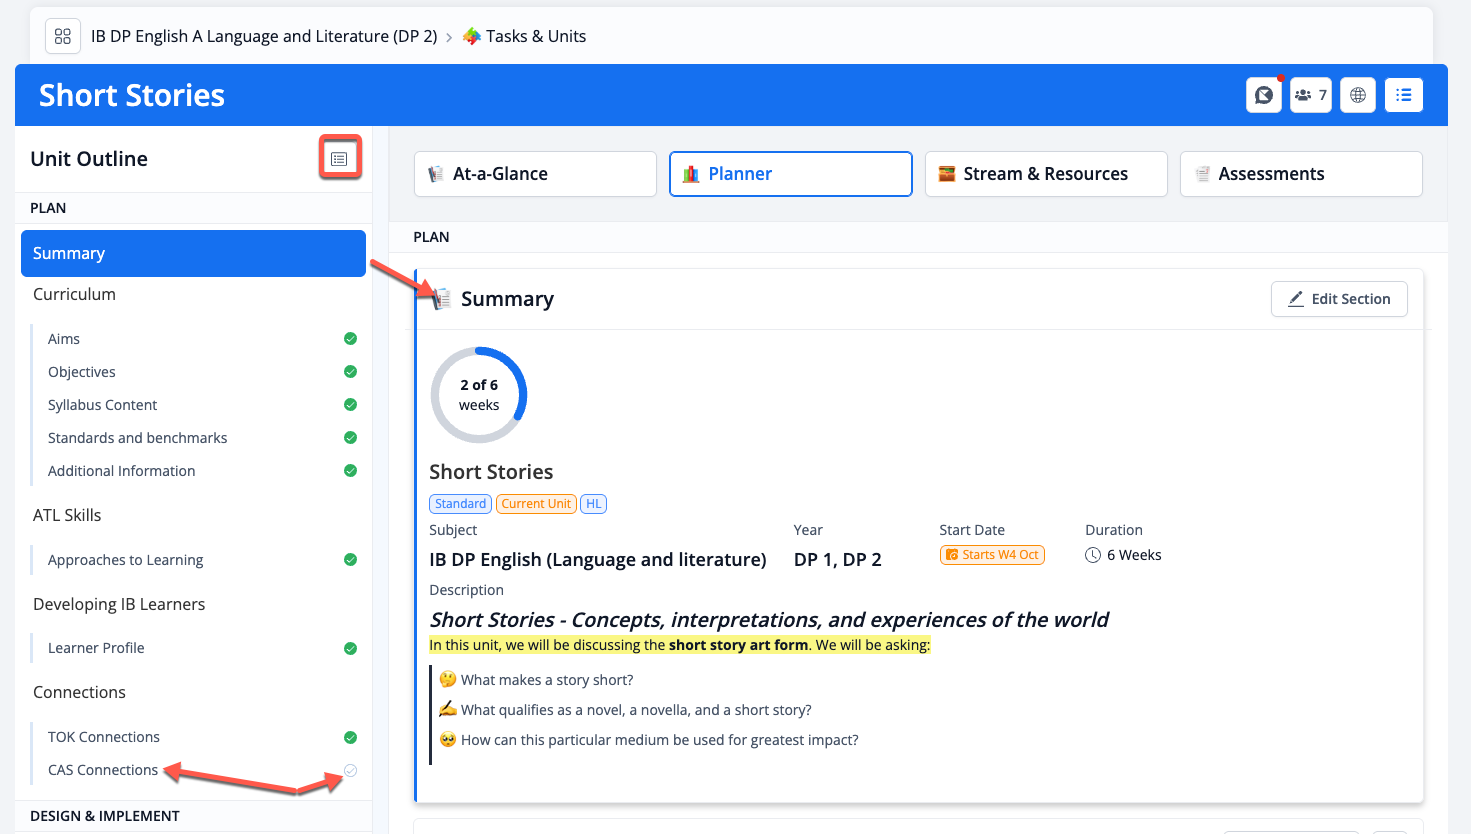The image size is (1471, 834).
Task: Click the 2 of 6 weeks progress ring
Action: 478,395
